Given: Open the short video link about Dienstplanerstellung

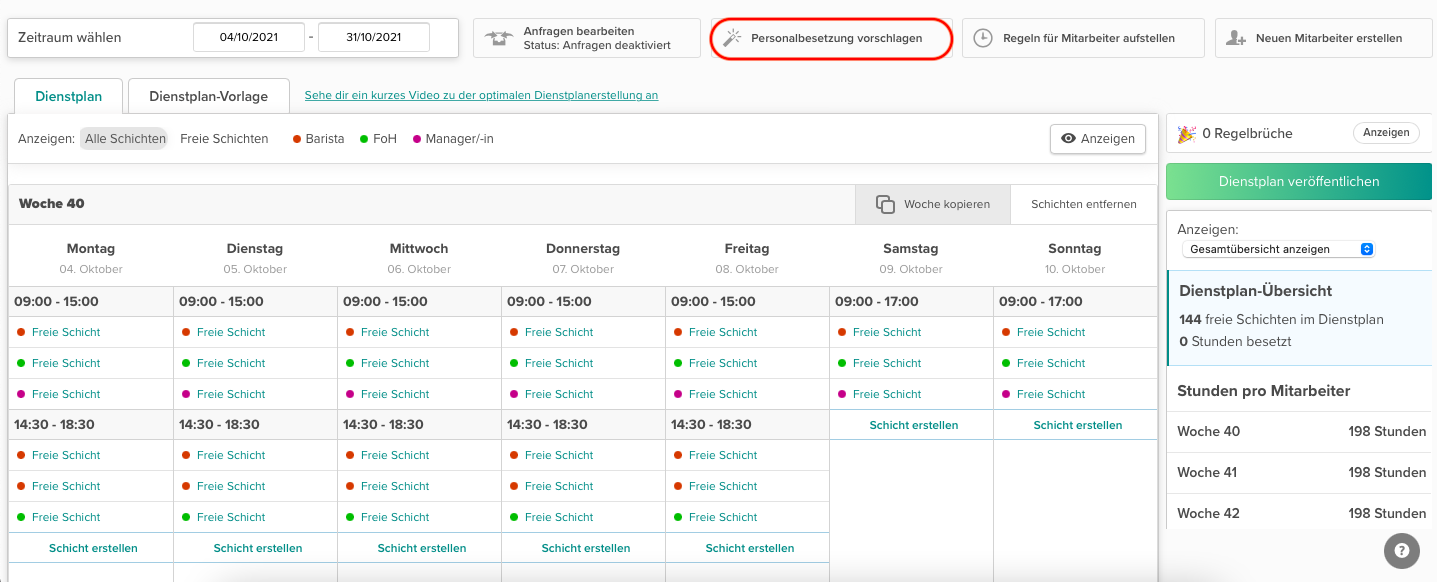Looking at the screenshot, I should pyautogui.click(x=481, y=96).
